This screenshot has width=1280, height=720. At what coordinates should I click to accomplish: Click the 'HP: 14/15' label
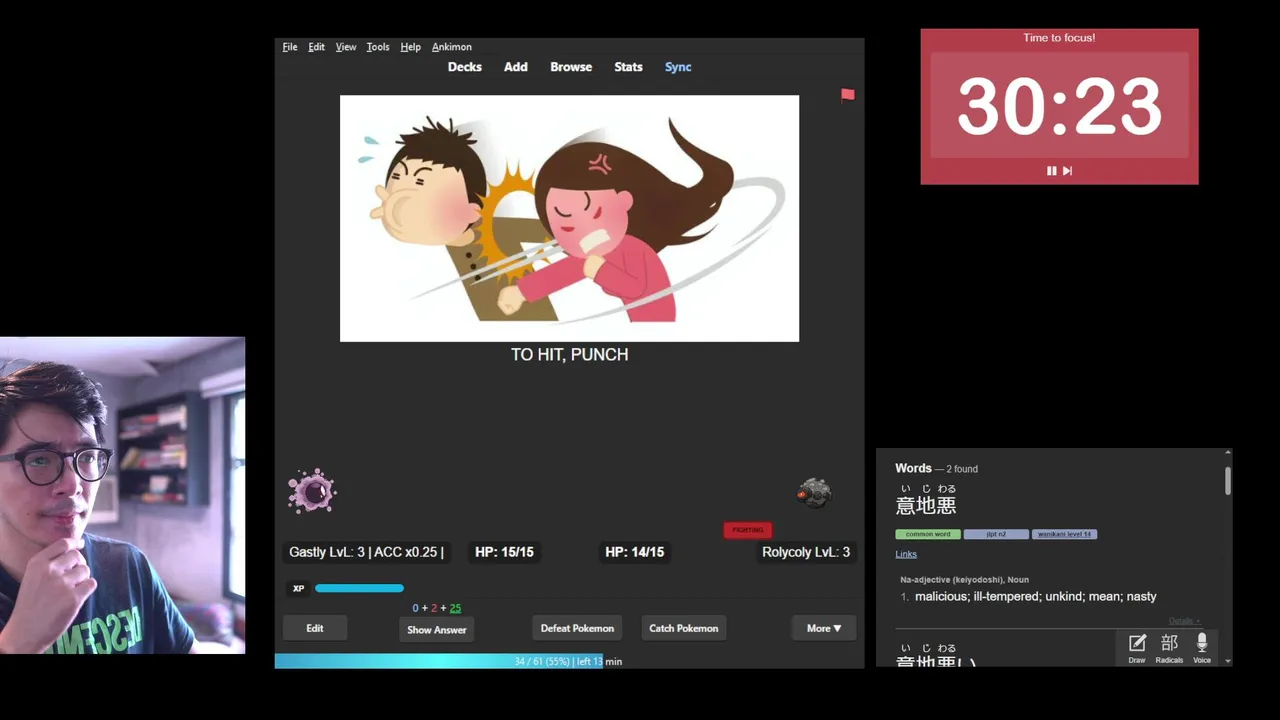634,552
